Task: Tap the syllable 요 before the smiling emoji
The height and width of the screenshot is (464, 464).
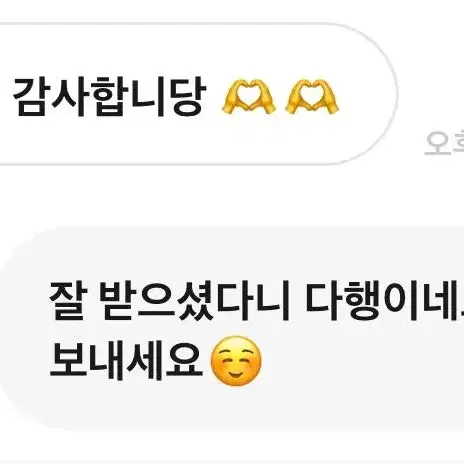Action: coord(184,360)
